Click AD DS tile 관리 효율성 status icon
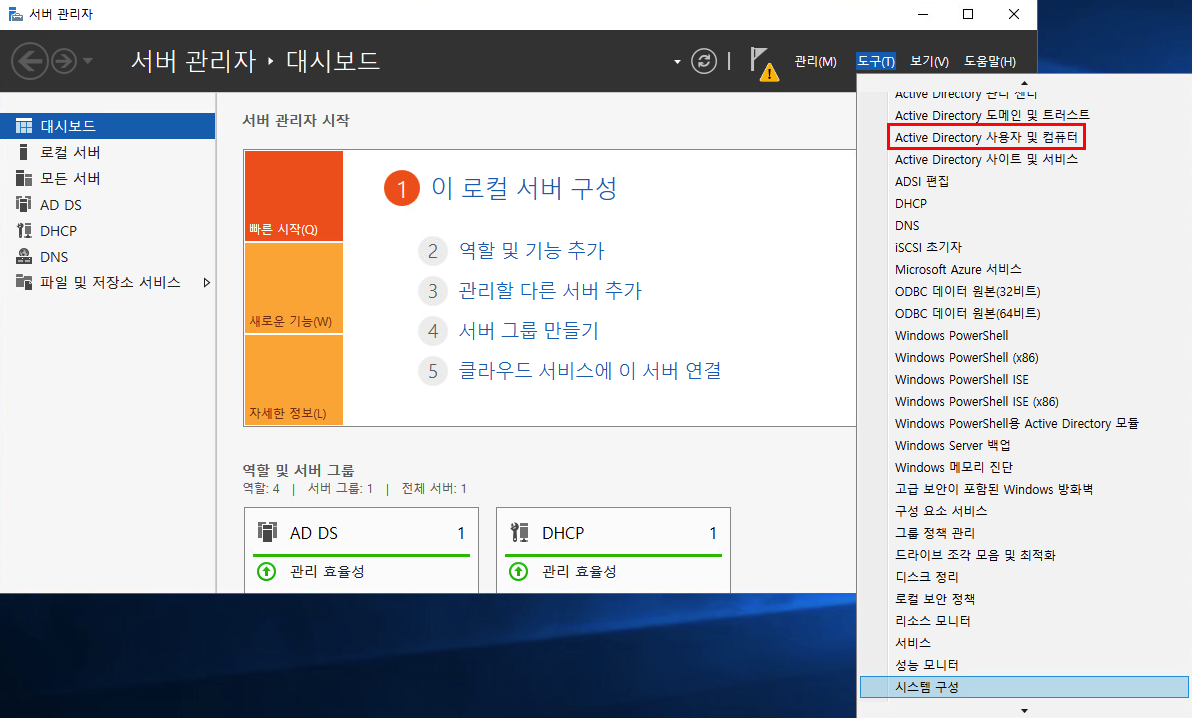This screenshot has height=718, width=1192. [266, 571]
